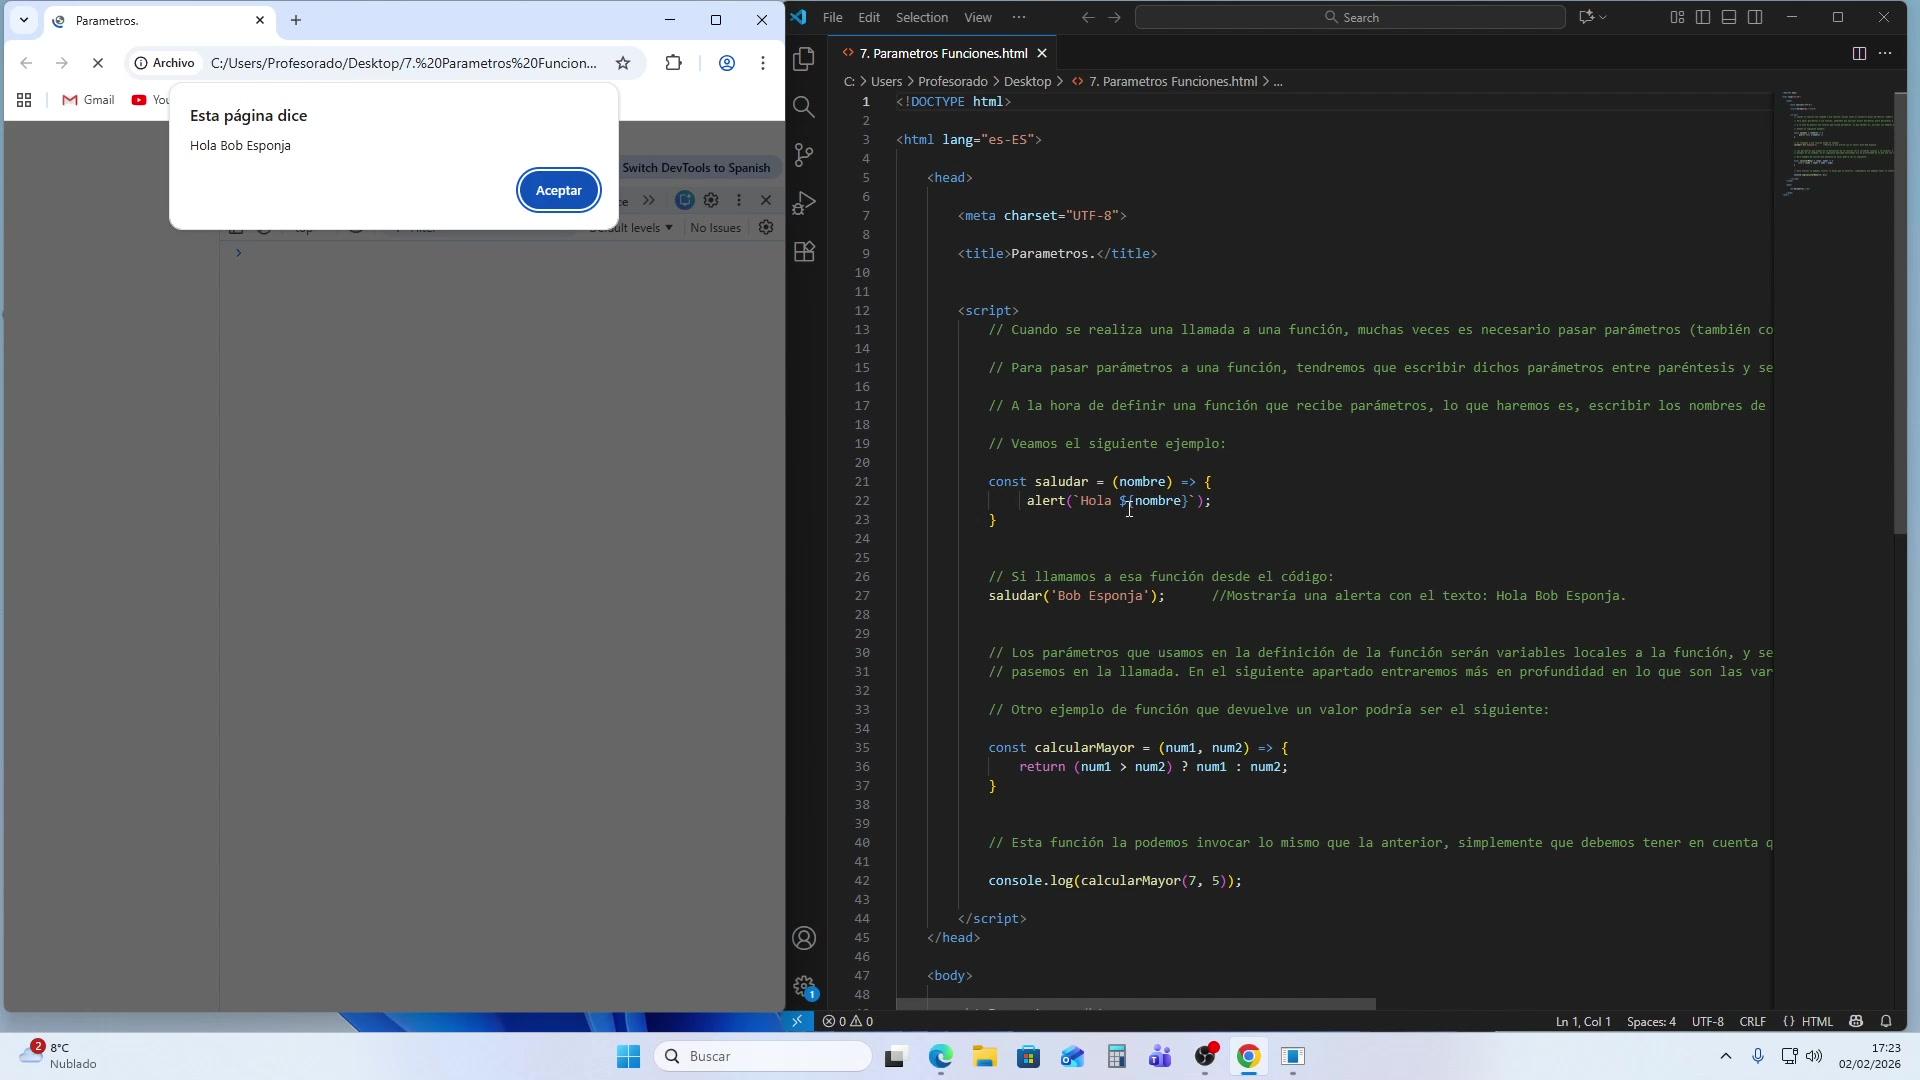Open File Explorer from the taskbar
This screenshot has height=1080, width=1920.
pos(985,1056)
